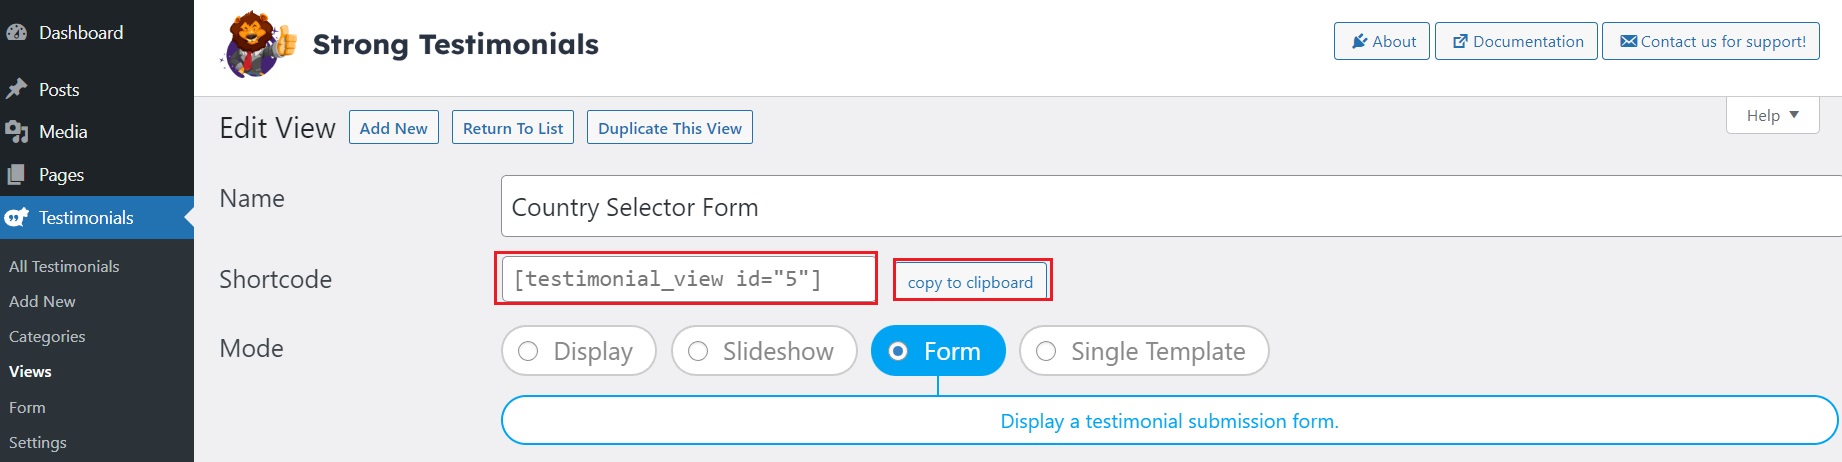Click the Posts pushpin icon
Screen dimensions: 1842x462
[x=16, y=89]
